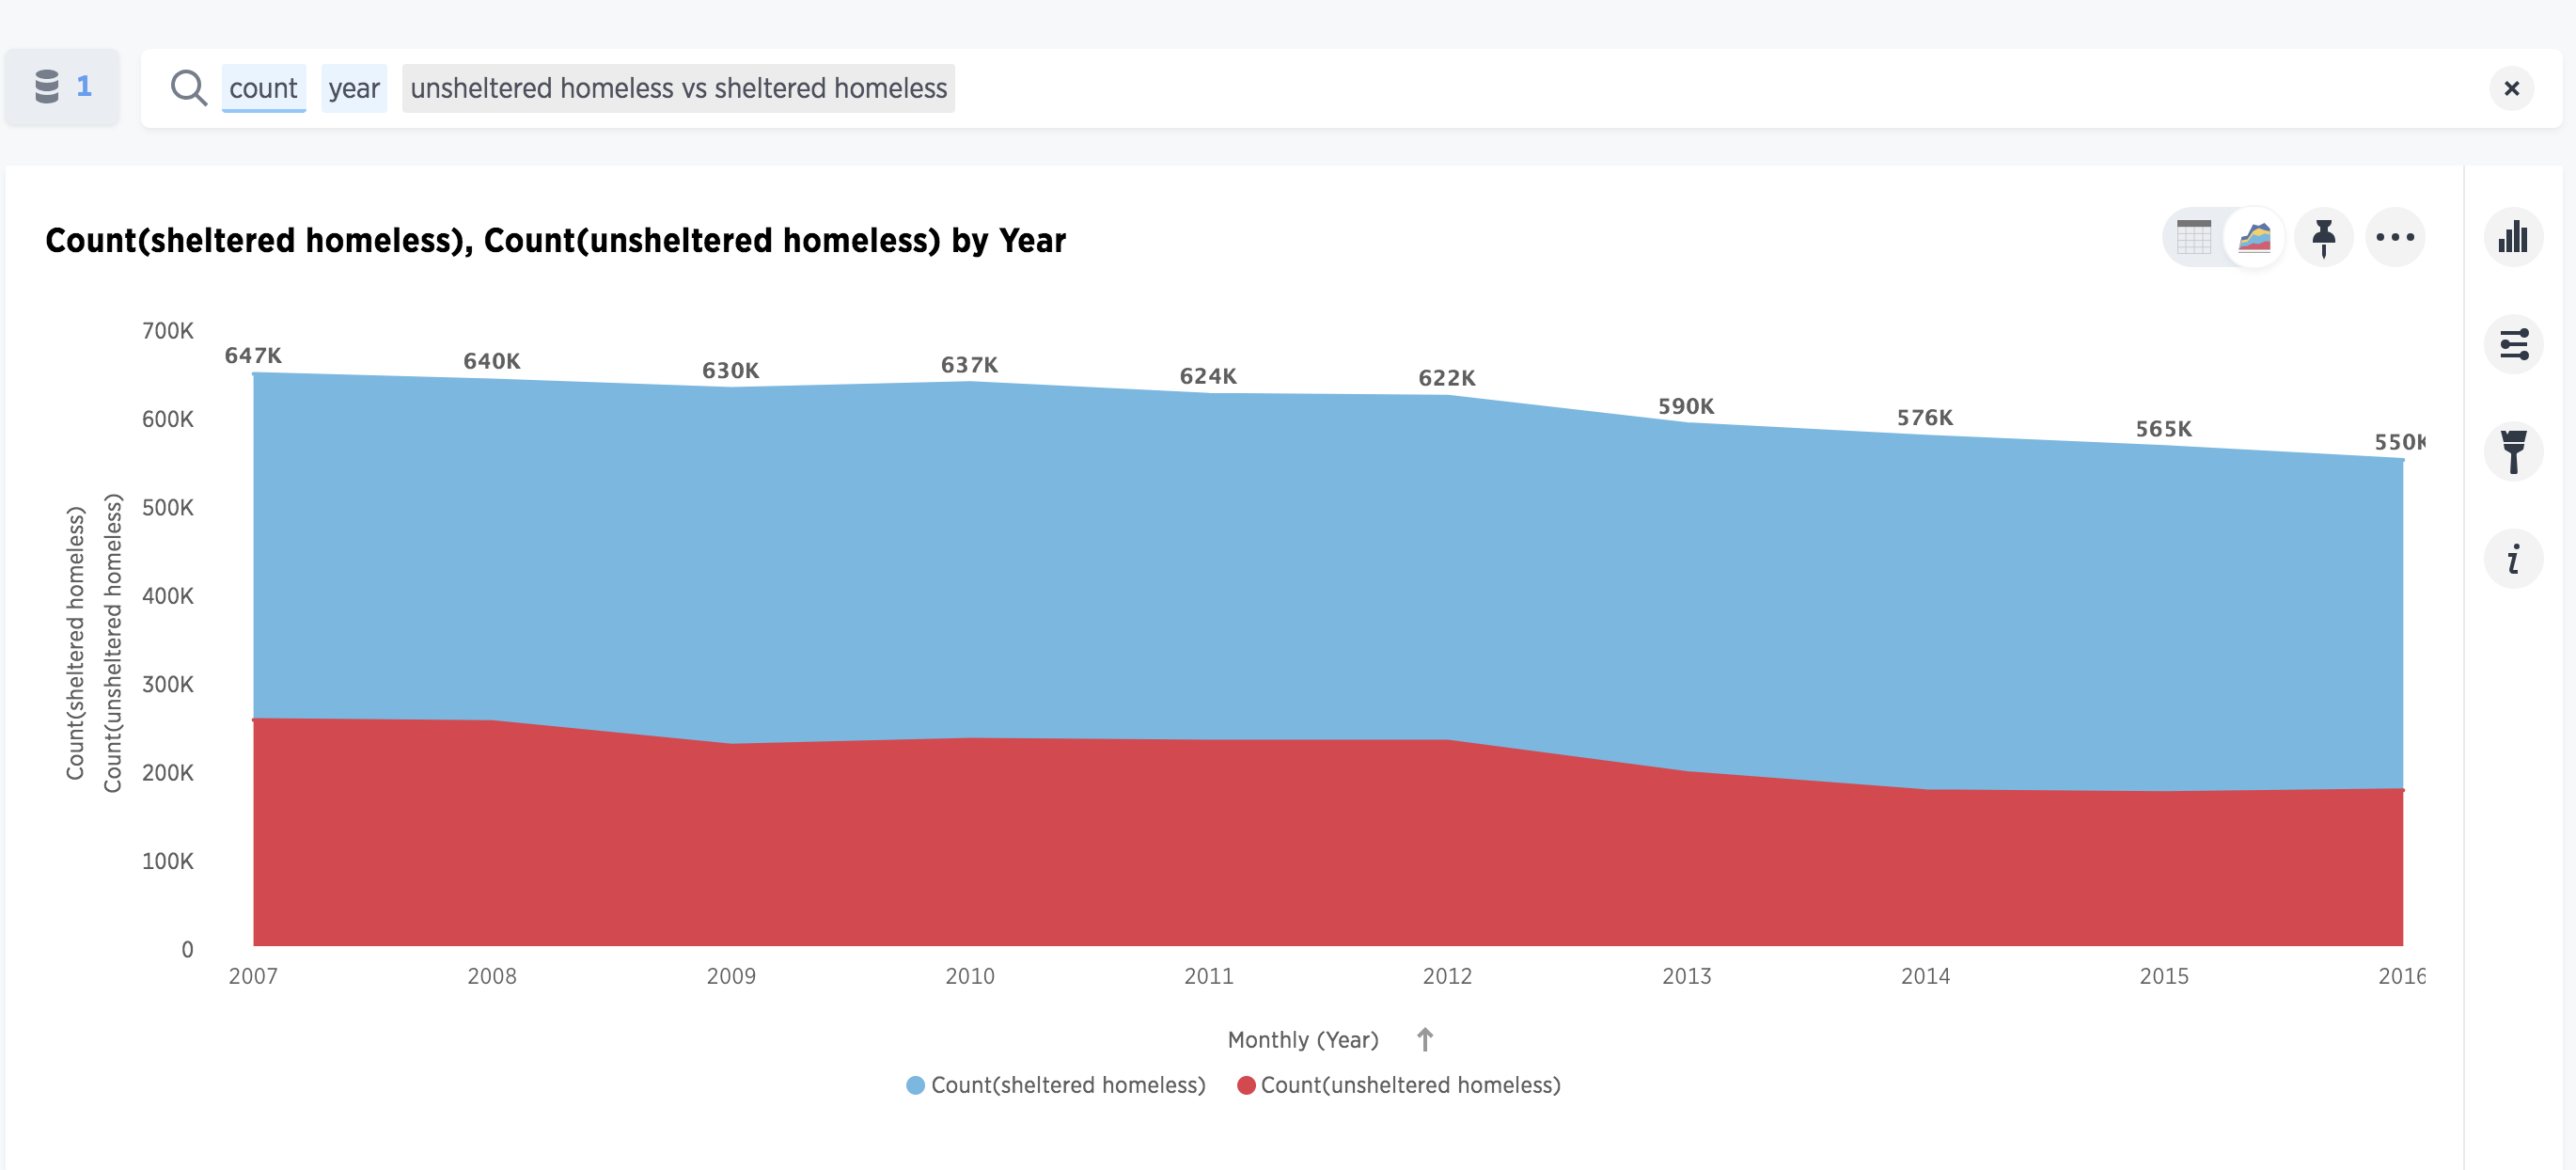The height and width of the screenshot is (1170, 2576).
Task: Select the 'count' search token
Action: 263,88
